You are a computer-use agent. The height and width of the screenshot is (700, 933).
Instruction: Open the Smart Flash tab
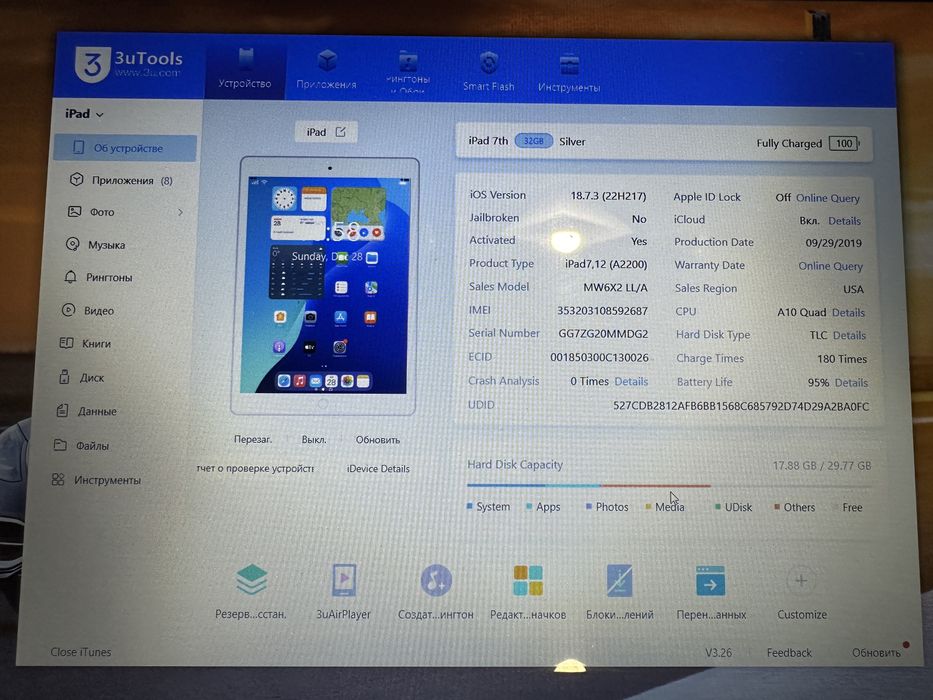pos(489,72)
